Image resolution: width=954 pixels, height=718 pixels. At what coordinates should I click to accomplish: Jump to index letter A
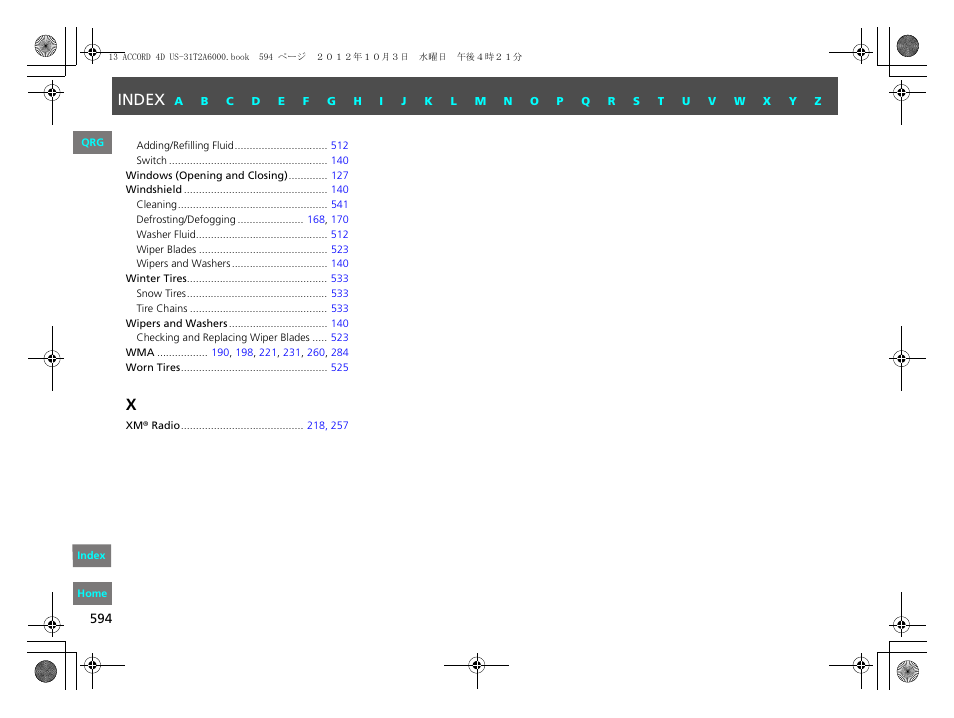178,101
